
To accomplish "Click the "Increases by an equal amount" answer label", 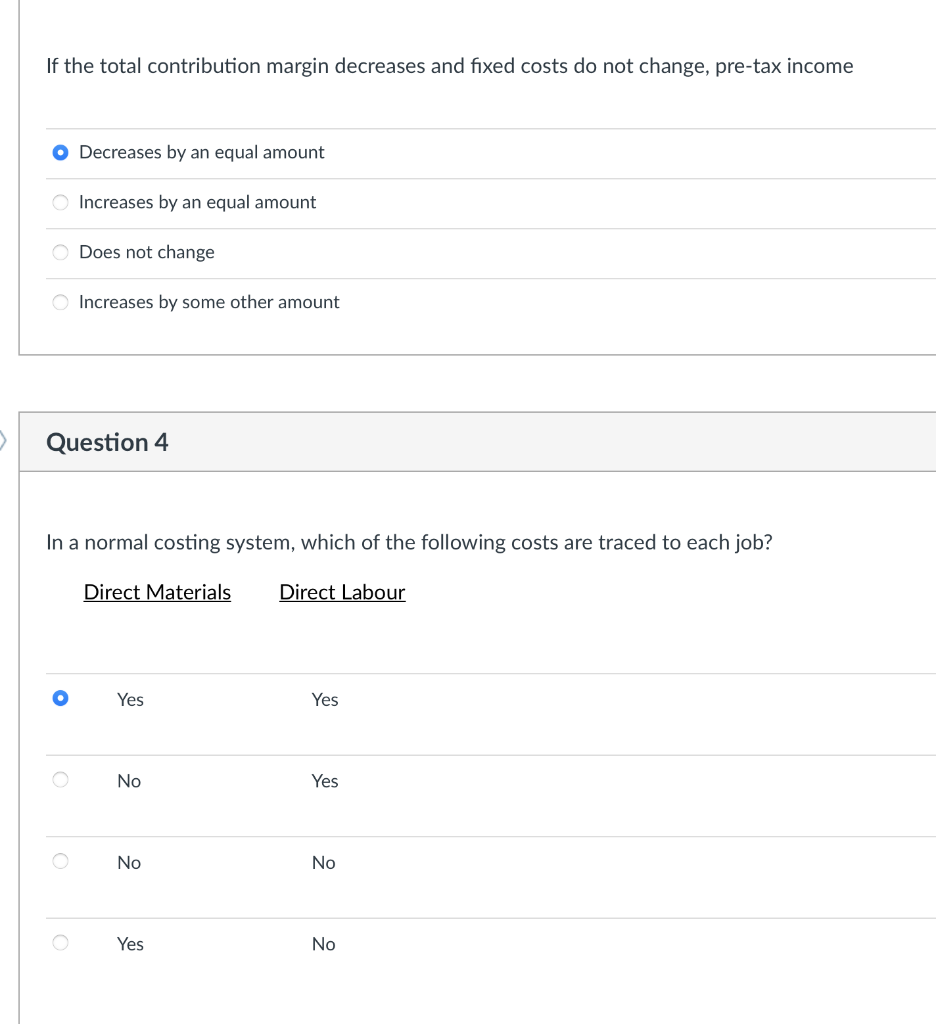I will coord(197,202).
